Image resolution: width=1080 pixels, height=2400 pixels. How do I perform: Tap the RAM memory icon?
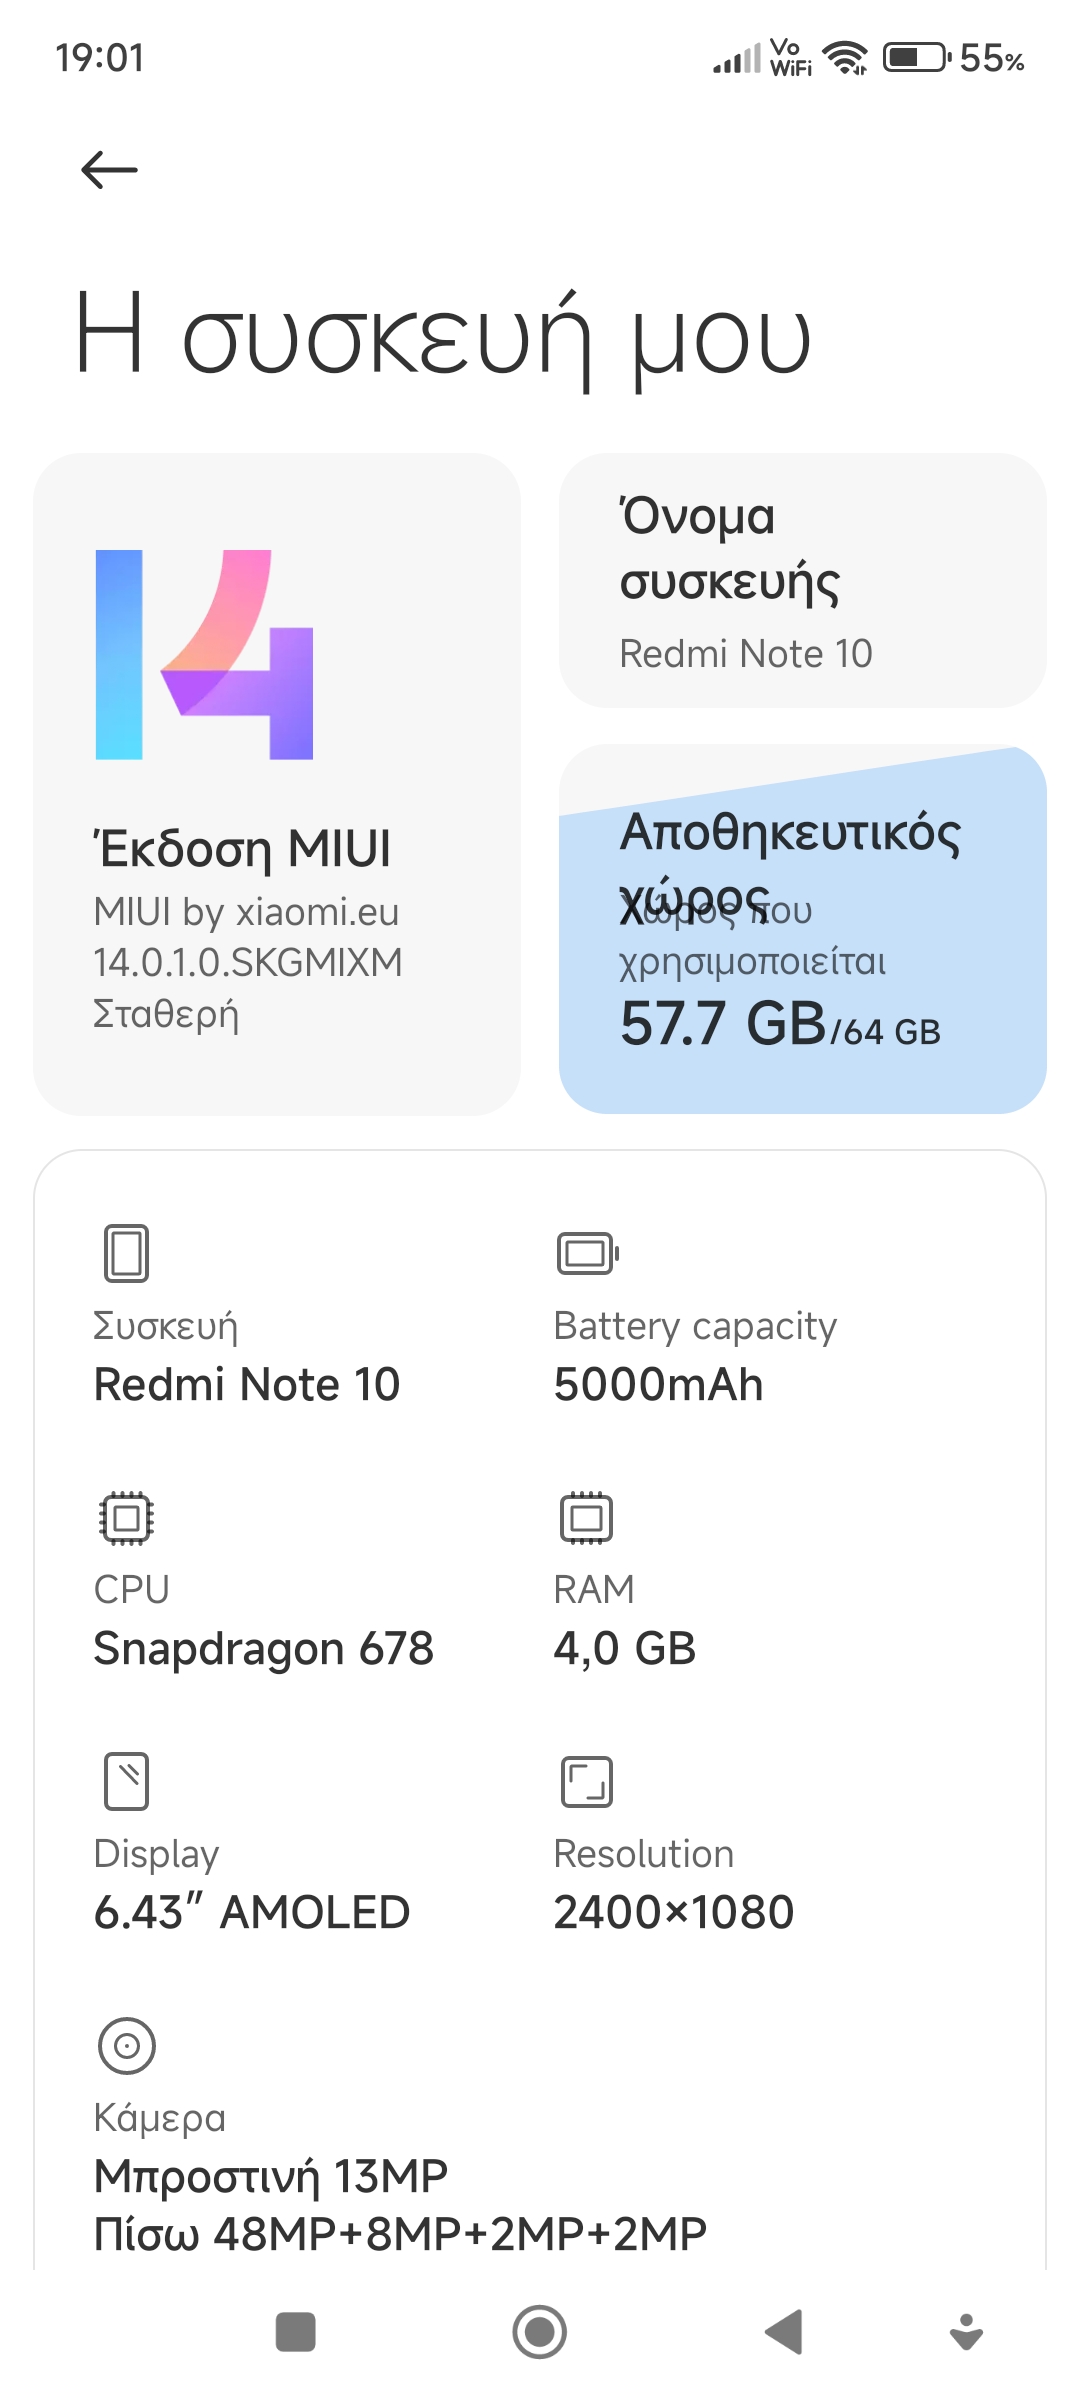[x=586, y=1518]
